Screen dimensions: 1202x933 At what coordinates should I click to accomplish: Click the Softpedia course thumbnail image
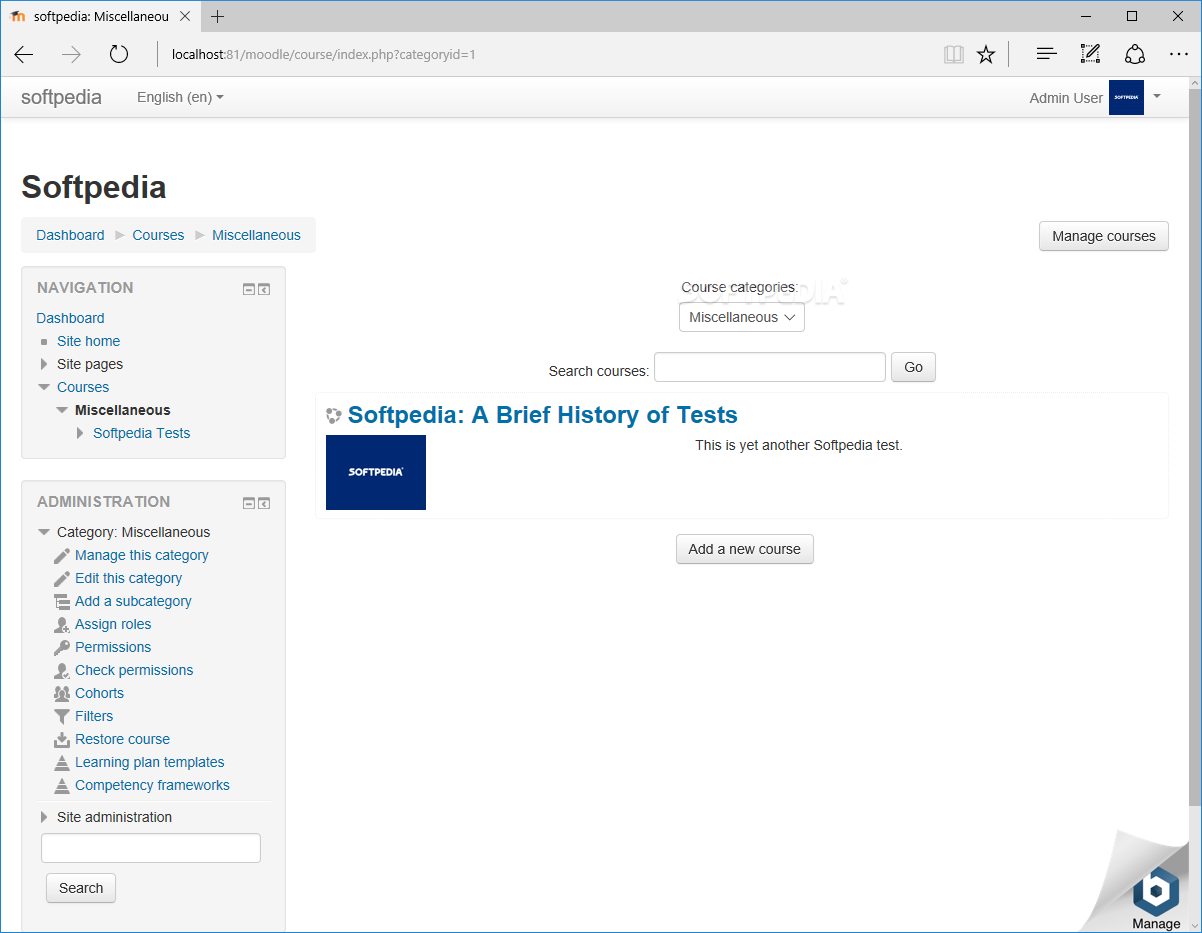(376, 472)
